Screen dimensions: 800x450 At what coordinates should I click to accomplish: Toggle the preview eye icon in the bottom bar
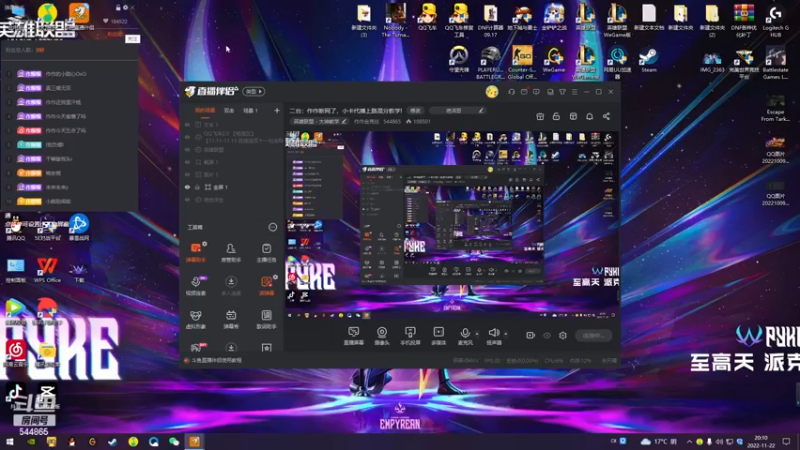[547, 335]
